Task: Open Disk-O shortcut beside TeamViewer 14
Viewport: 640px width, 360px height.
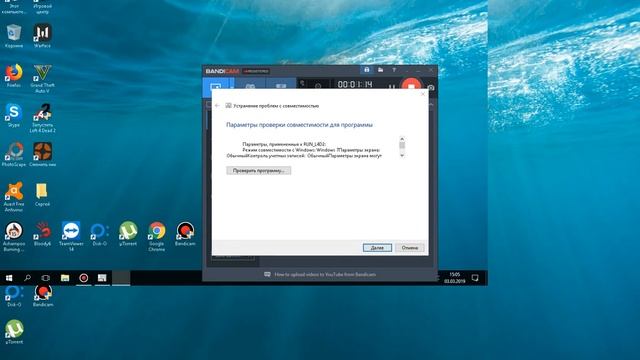Action: [x=100, y=234]
